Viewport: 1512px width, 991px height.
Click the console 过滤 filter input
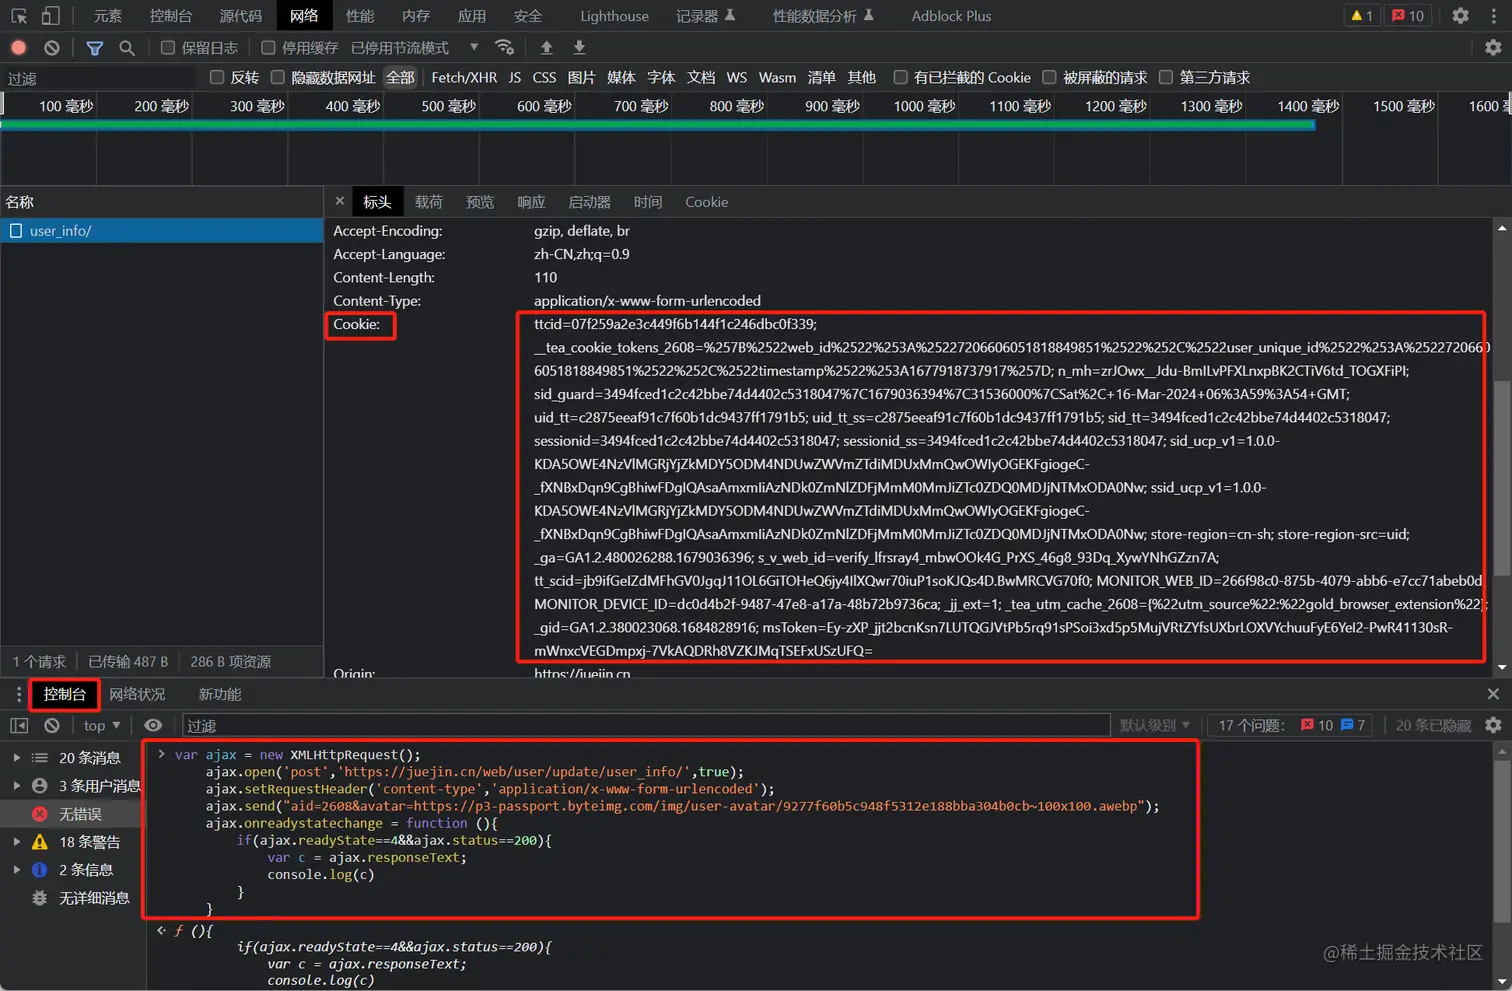pos(646,725)
